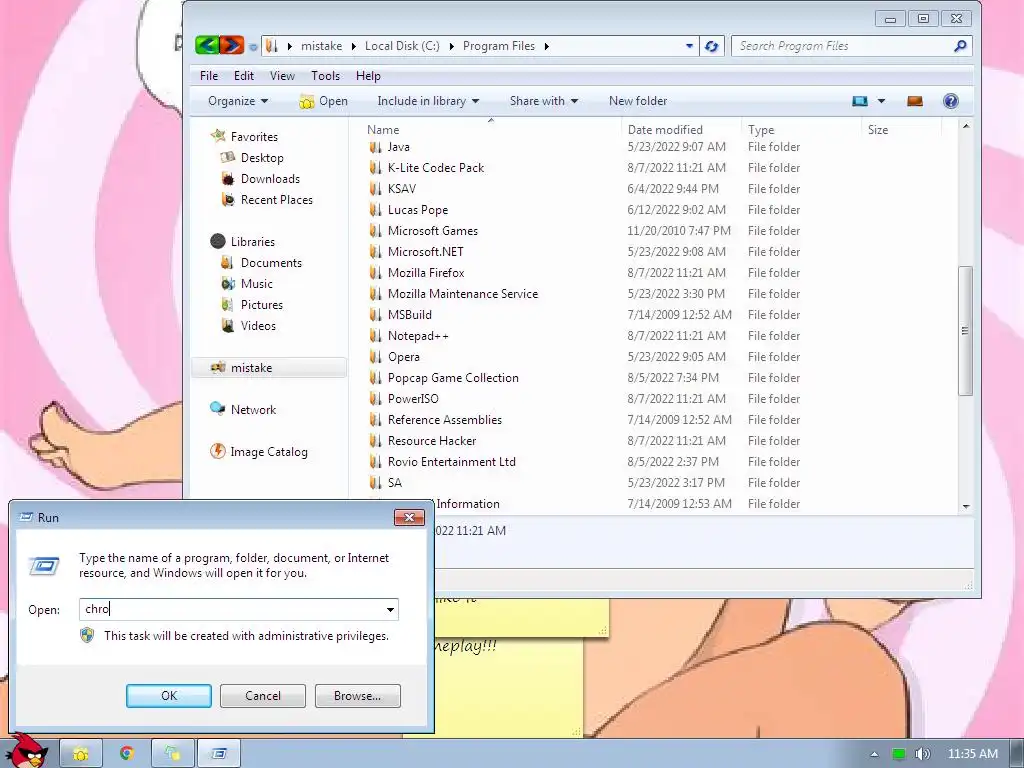Click the file list vertical scrollbar thumb

coord(965,330)
